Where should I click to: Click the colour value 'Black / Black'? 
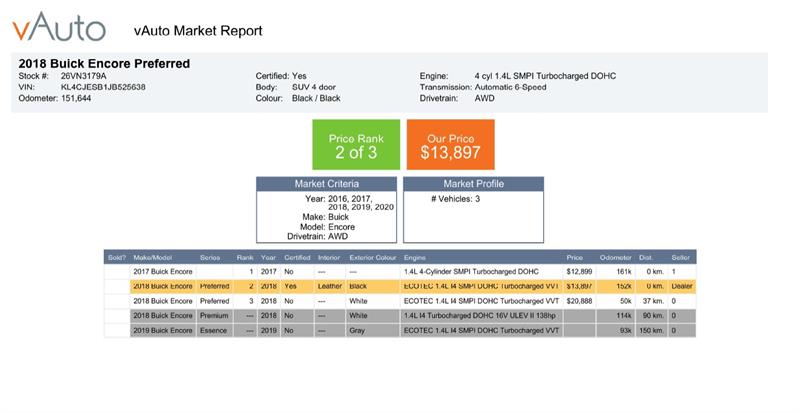pos(316,99)
